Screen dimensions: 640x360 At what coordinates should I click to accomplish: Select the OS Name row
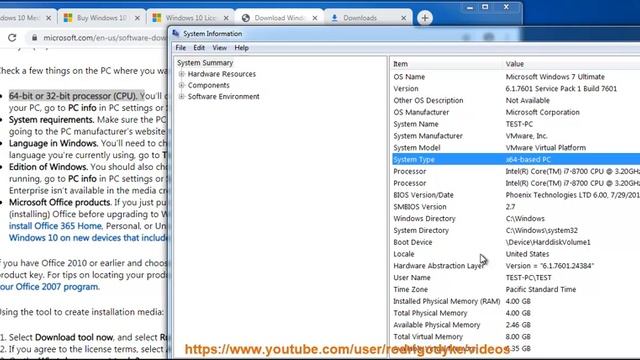pos(516,77)
